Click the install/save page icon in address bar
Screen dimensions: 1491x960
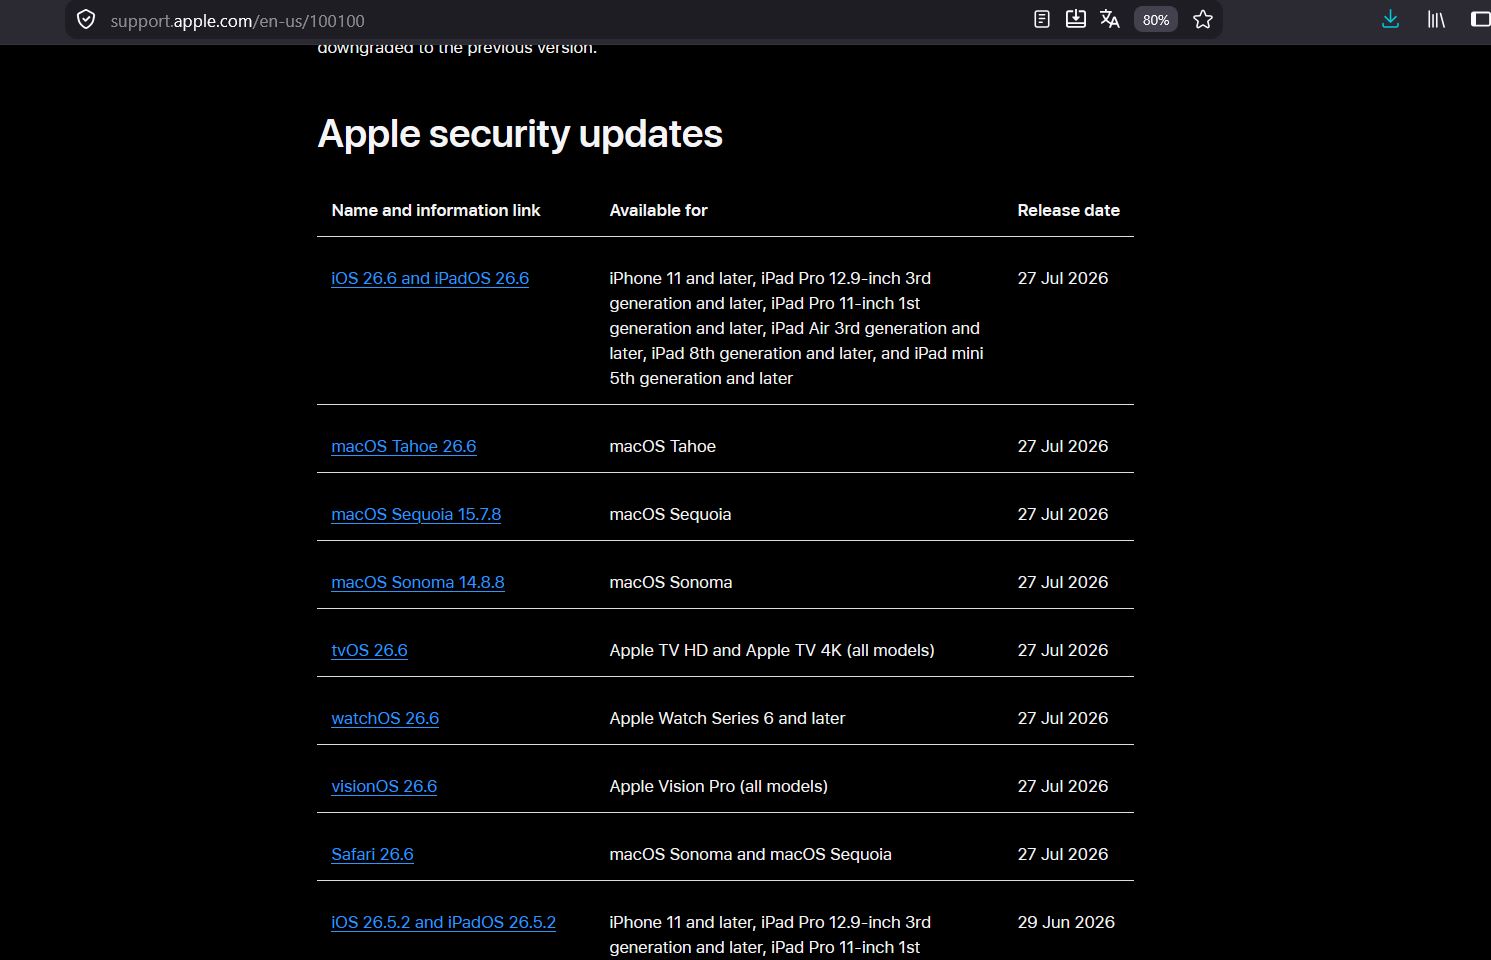coord(1076,19)
